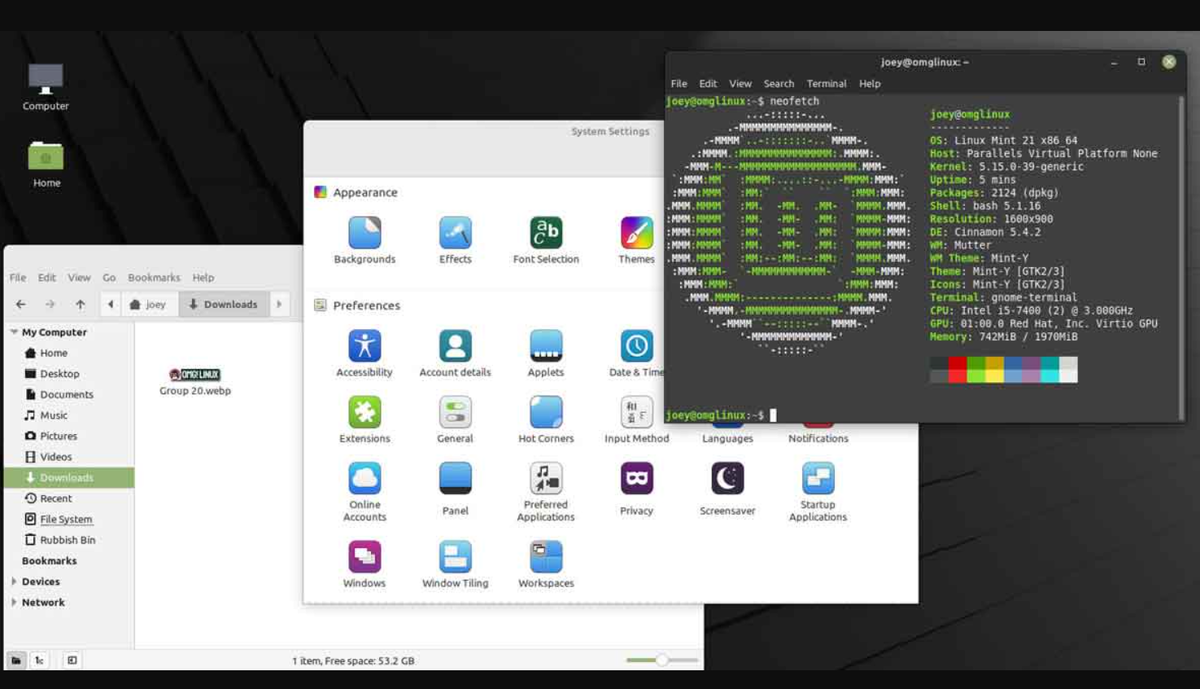
Task: Go forward in file manager toolbar
Action: pos(50,304)
